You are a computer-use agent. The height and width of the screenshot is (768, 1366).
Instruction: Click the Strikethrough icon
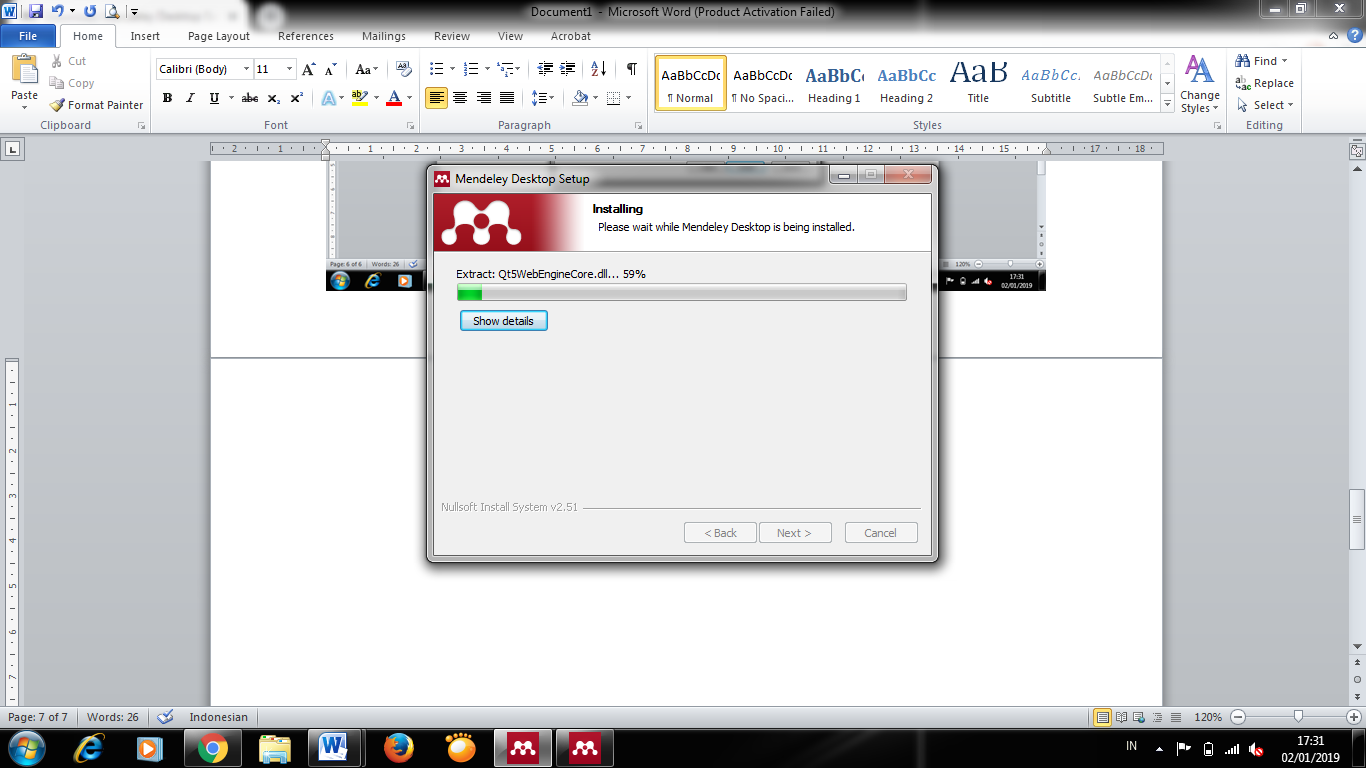(250, 98)
